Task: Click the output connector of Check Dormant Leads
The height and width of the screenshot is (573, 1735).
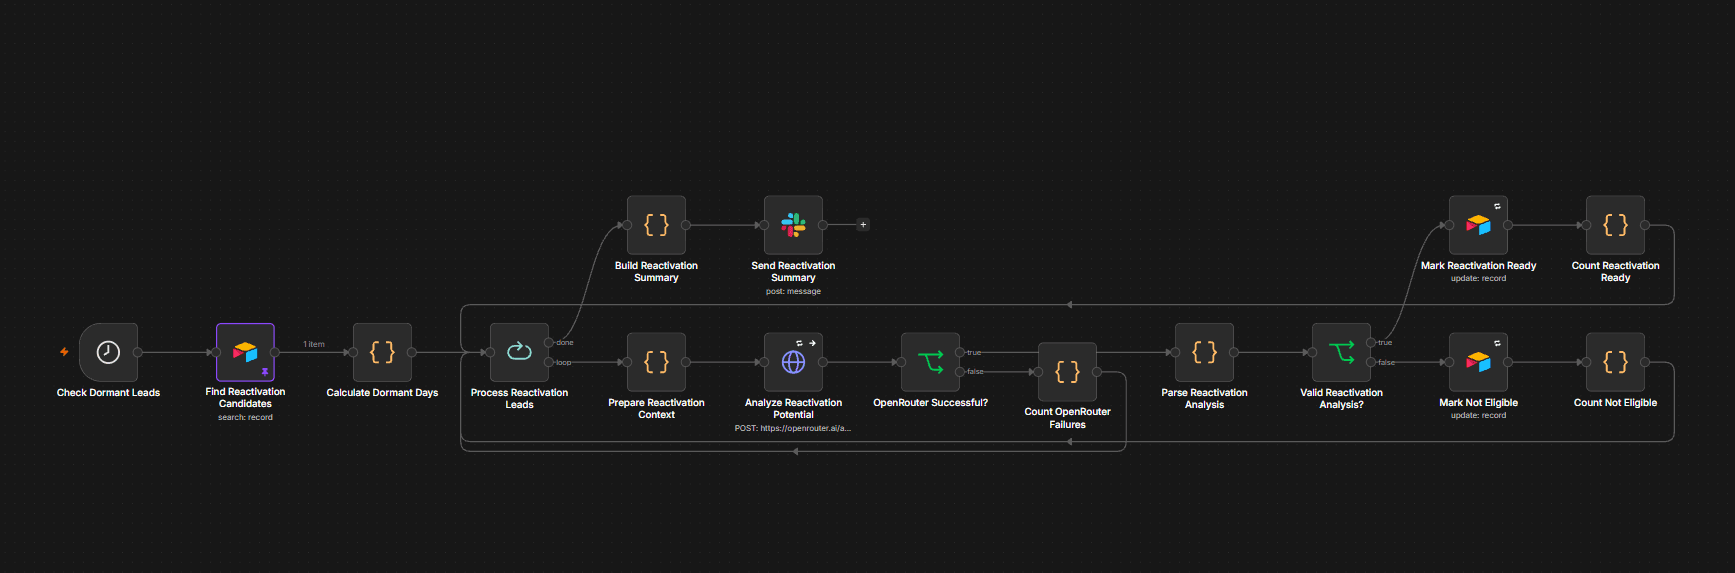Action: pyautogui.click(x=138, y=352)
